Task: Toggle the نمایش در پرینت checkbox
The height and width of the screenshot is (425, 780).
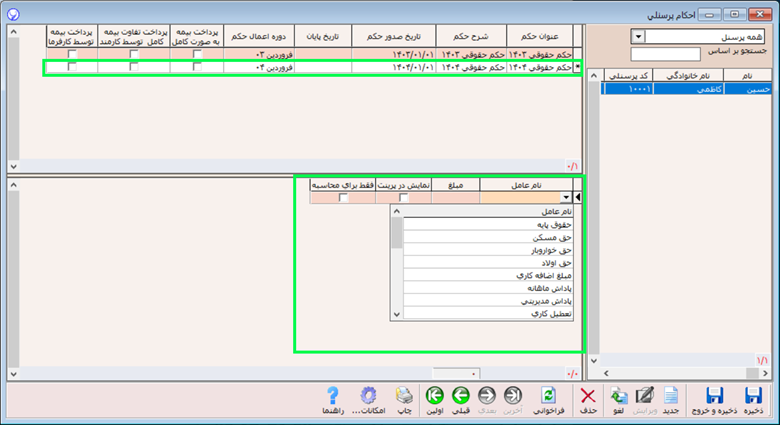Action: 404,198
